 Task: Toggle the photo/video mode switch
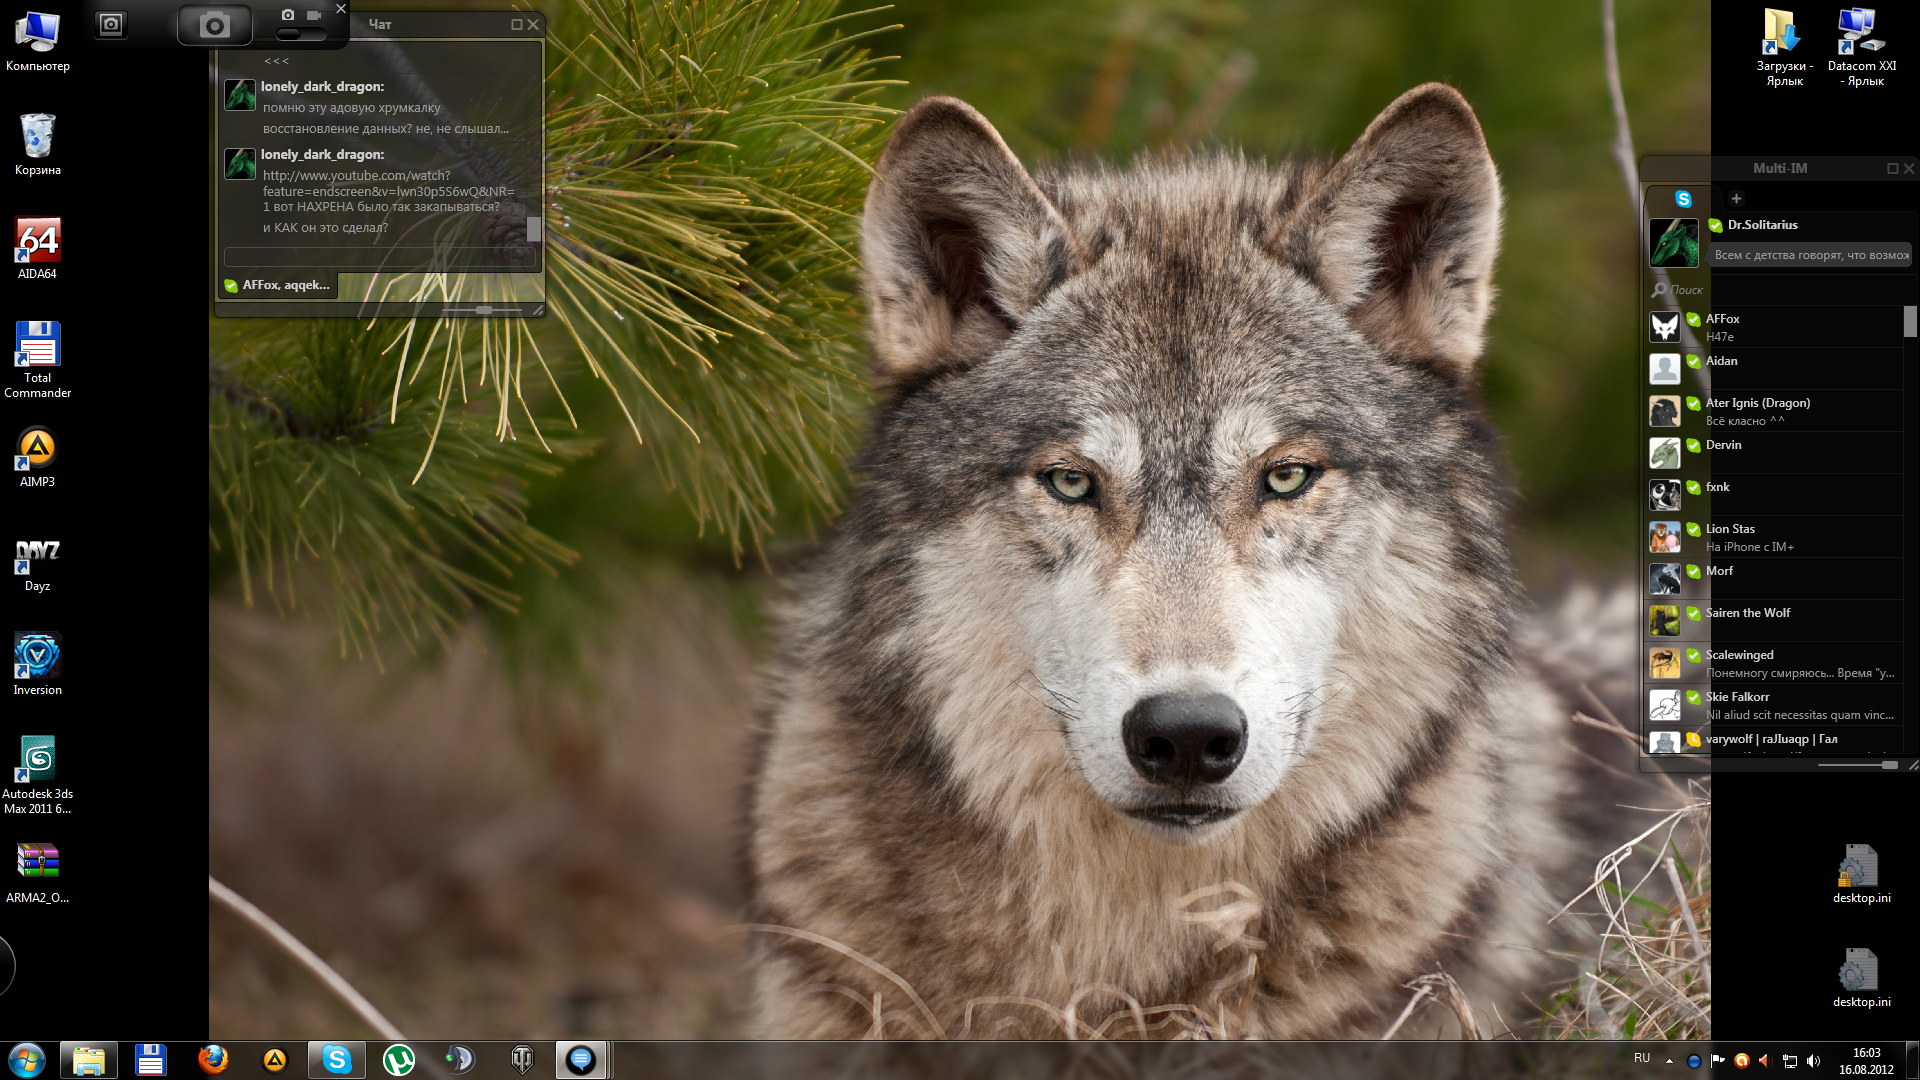coord(300,34)
